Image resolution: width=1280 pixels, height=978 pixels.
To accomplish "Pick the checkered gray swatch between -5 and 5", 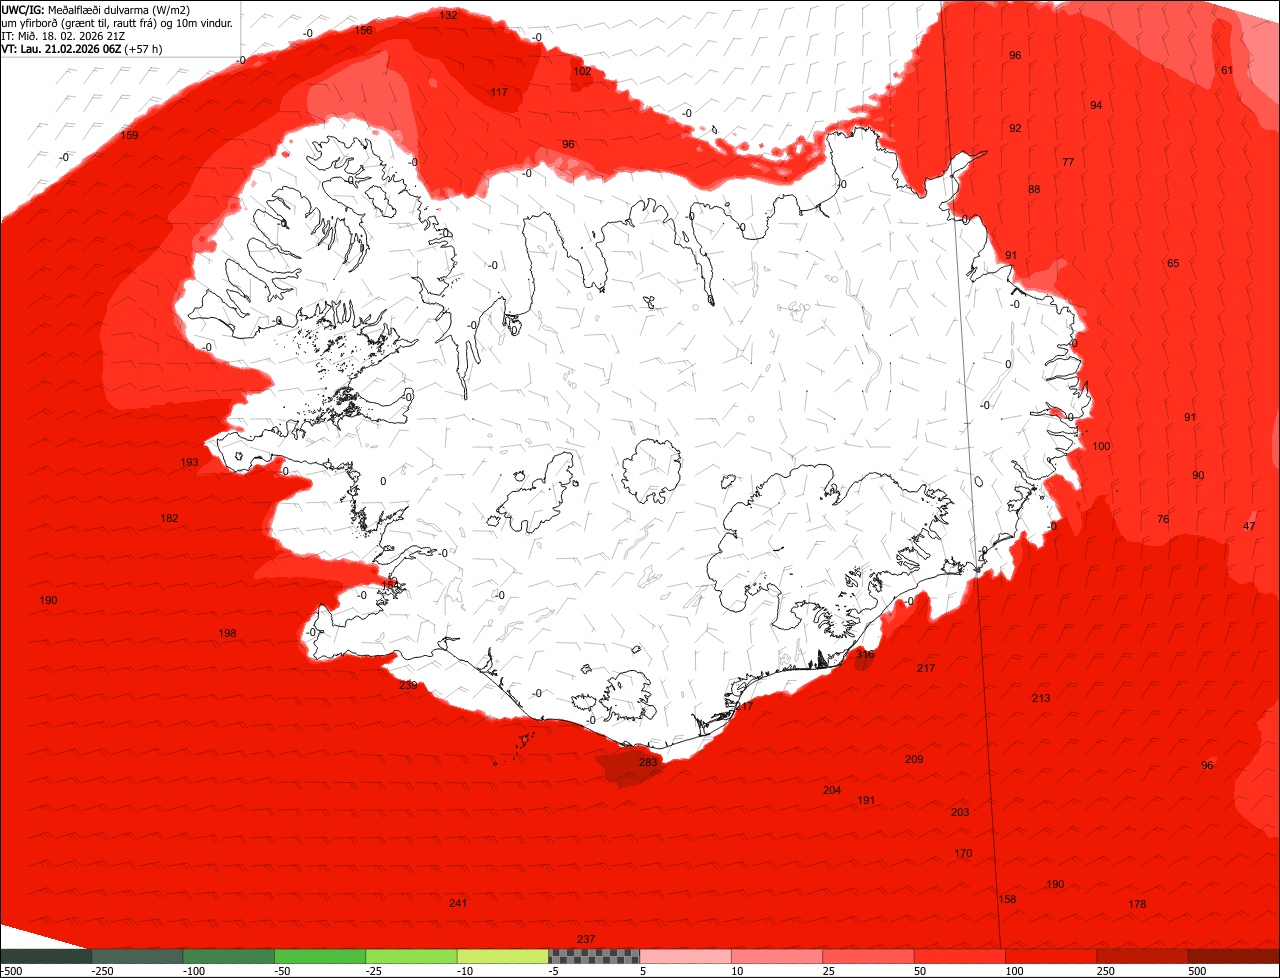I will point(594,956).
